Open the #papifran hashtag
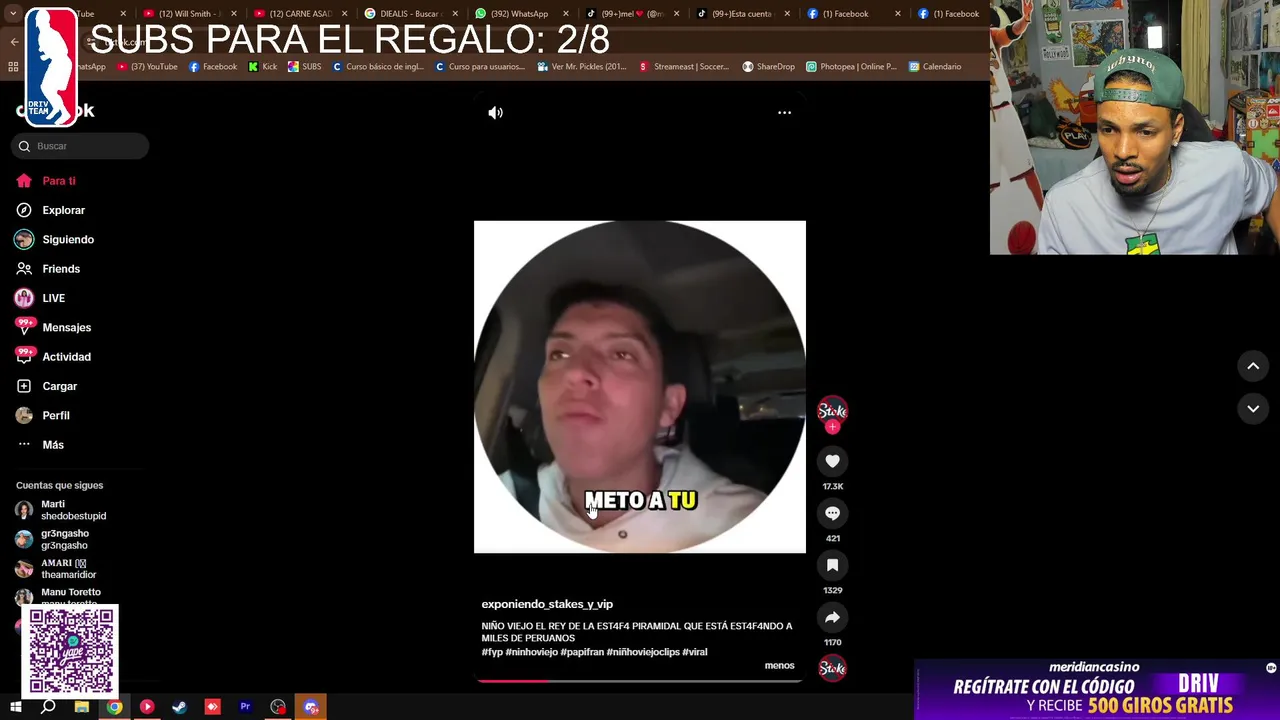Screen dimensions: 1280x720 (x=582, y=652)
